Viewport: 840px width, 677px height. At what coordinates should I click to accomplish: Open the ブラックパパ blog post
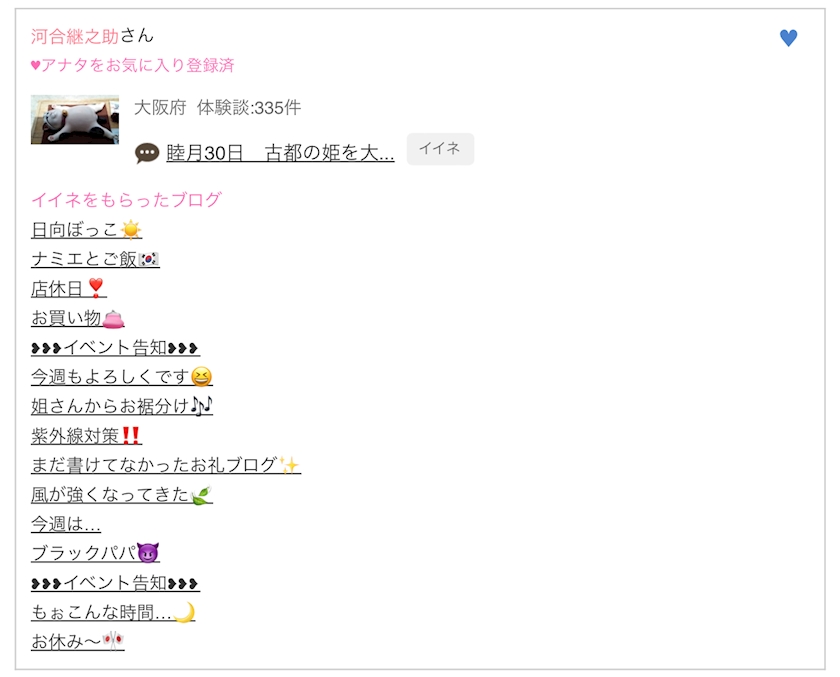pyautogui.click(x=95, y=553)
